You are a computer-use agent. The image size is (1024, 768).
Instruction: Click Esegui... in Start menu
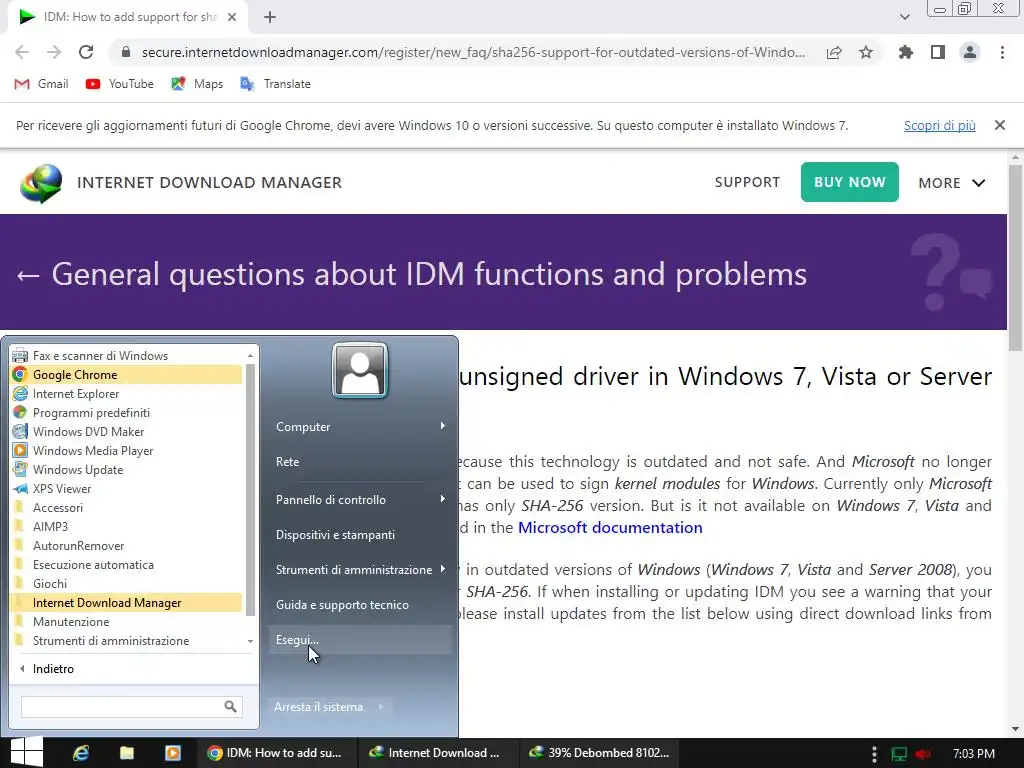[x=360, y=639]
